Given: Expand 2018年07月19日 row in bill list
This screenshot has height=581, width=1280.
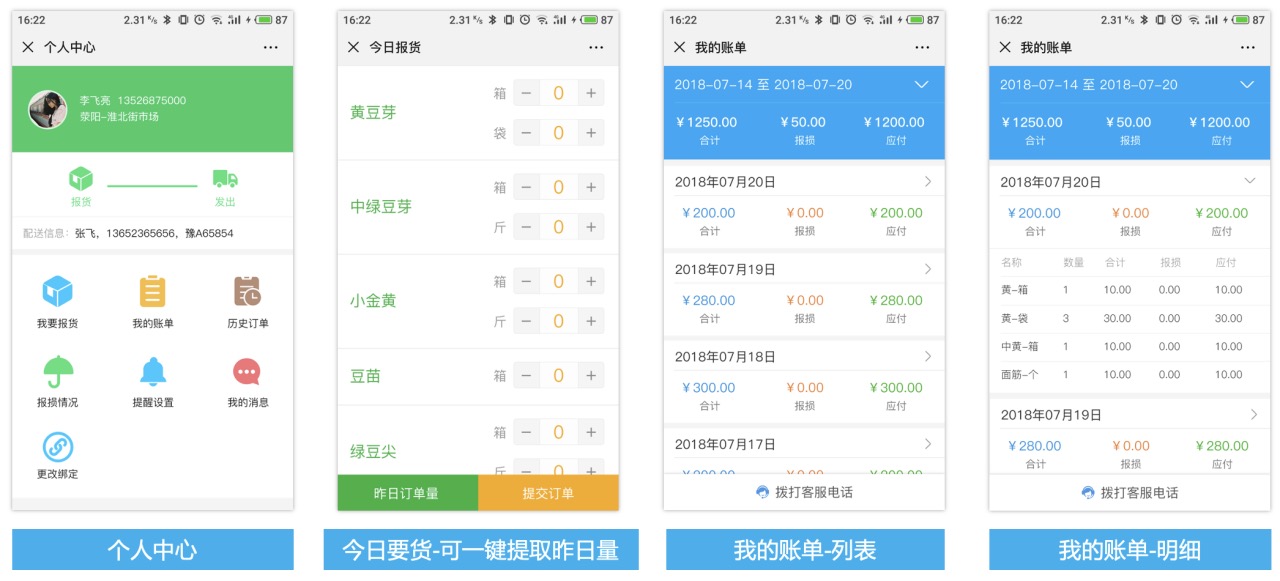Looking at the screenshot, I should (804, 269).
